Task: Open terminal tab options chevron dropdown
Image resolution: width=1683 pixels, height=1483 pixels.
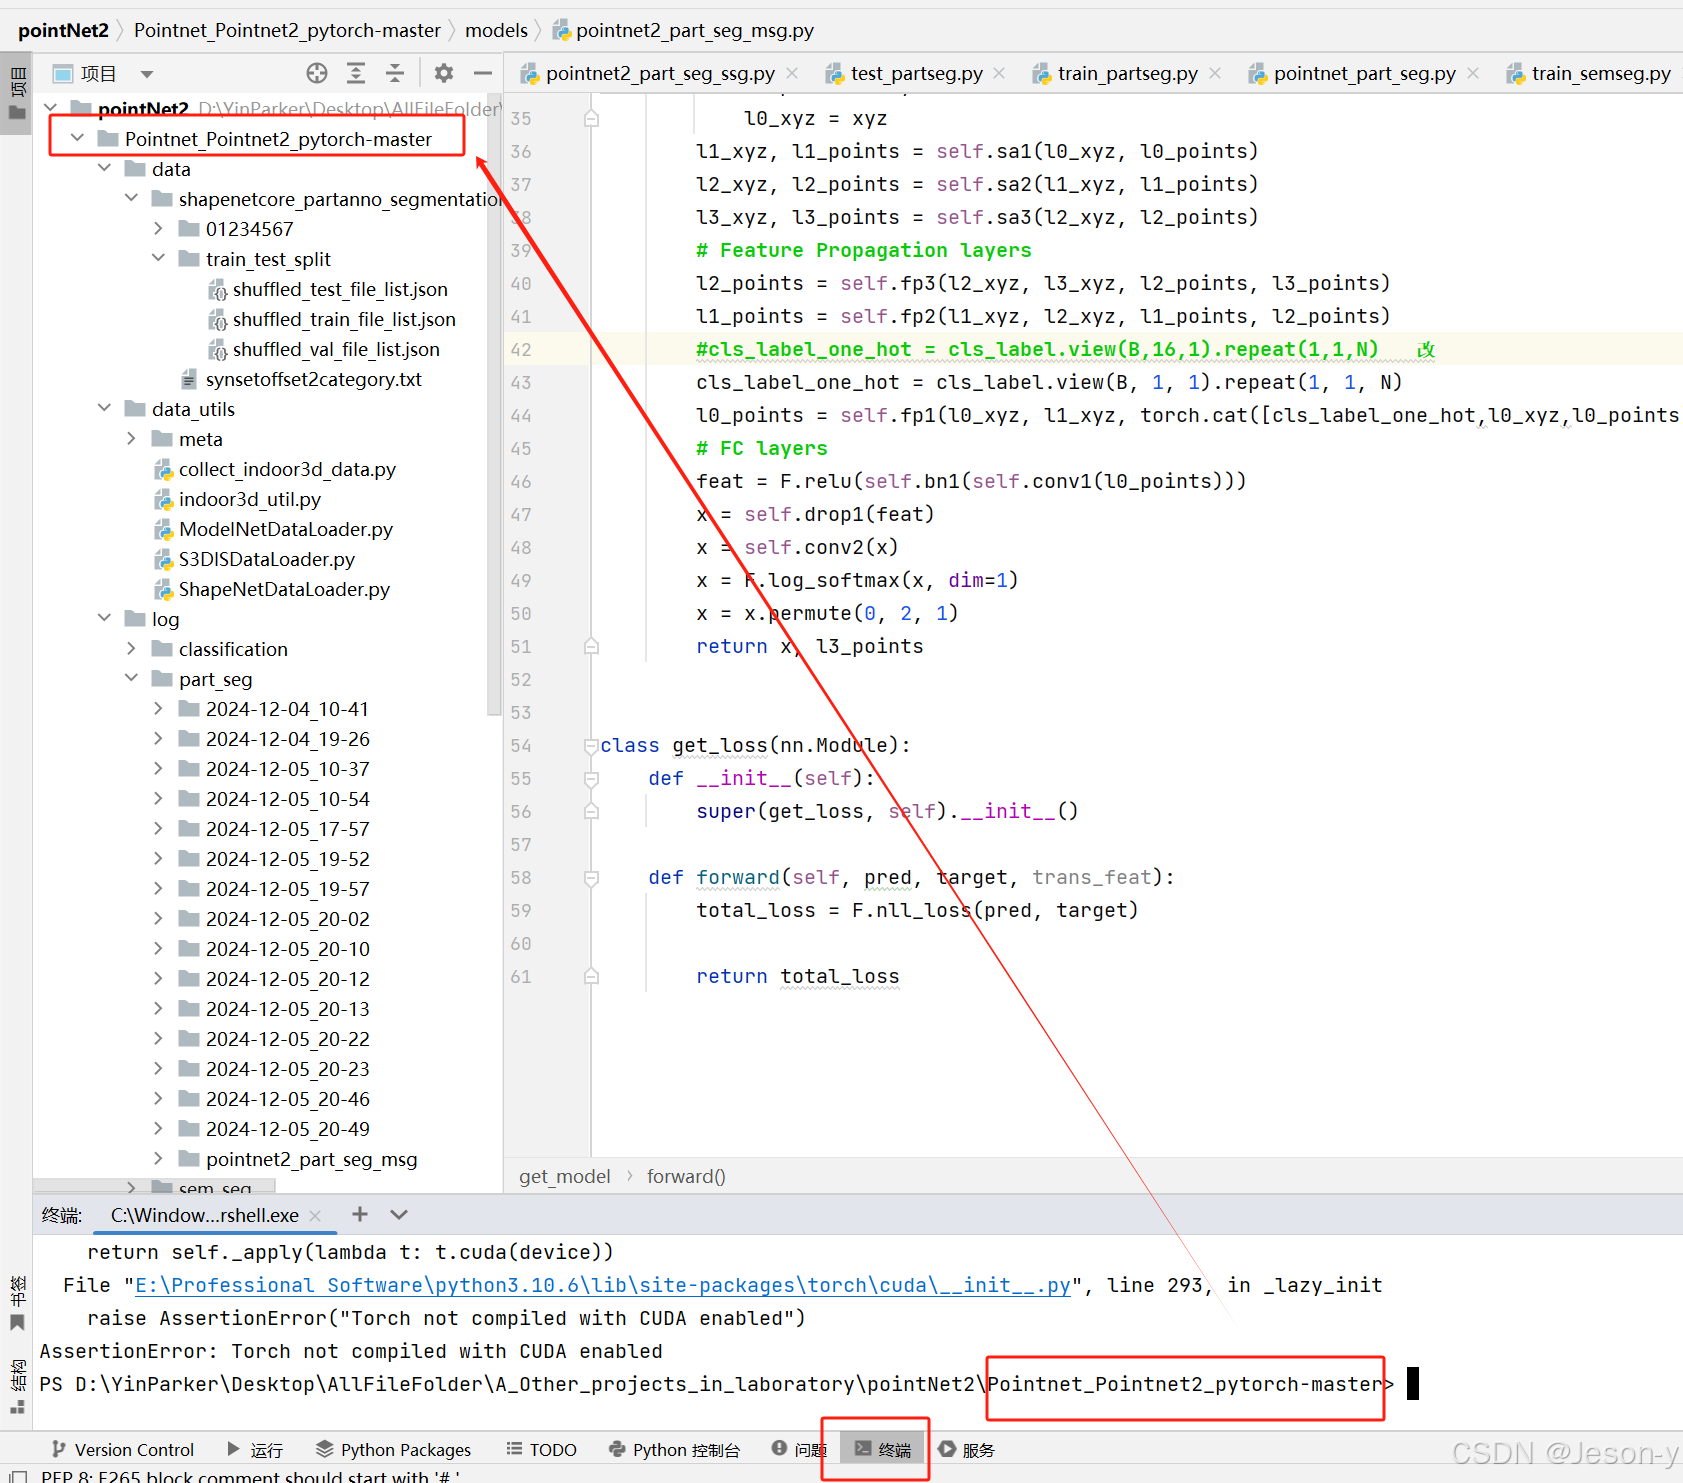Action: 399,1214
